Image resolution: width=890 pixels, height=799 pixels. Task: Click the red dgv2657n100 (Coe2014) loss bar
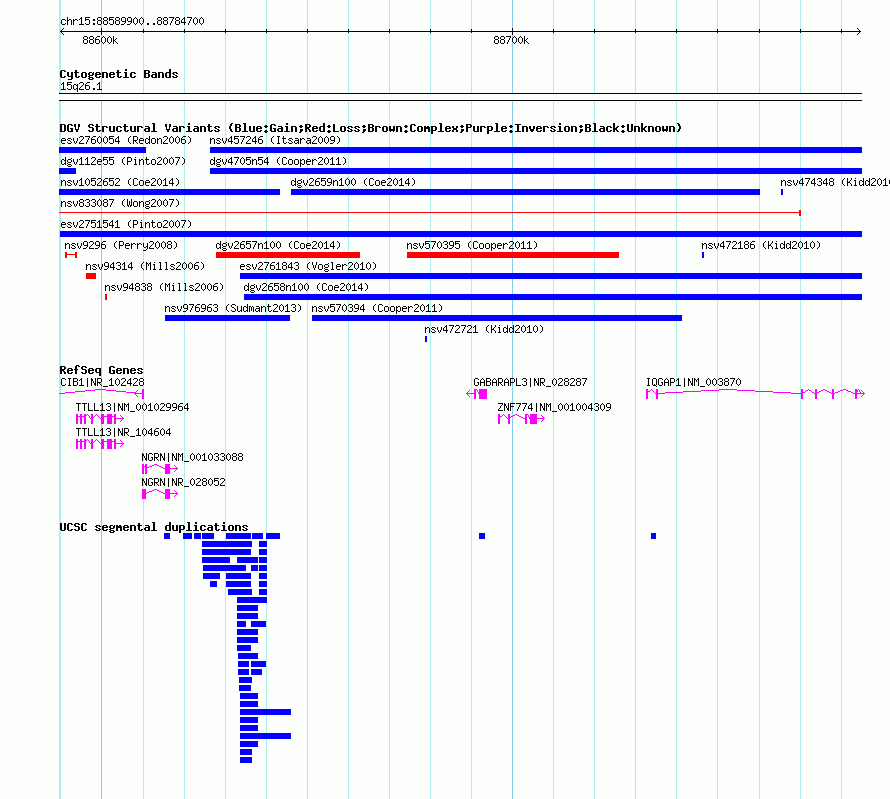288,255
